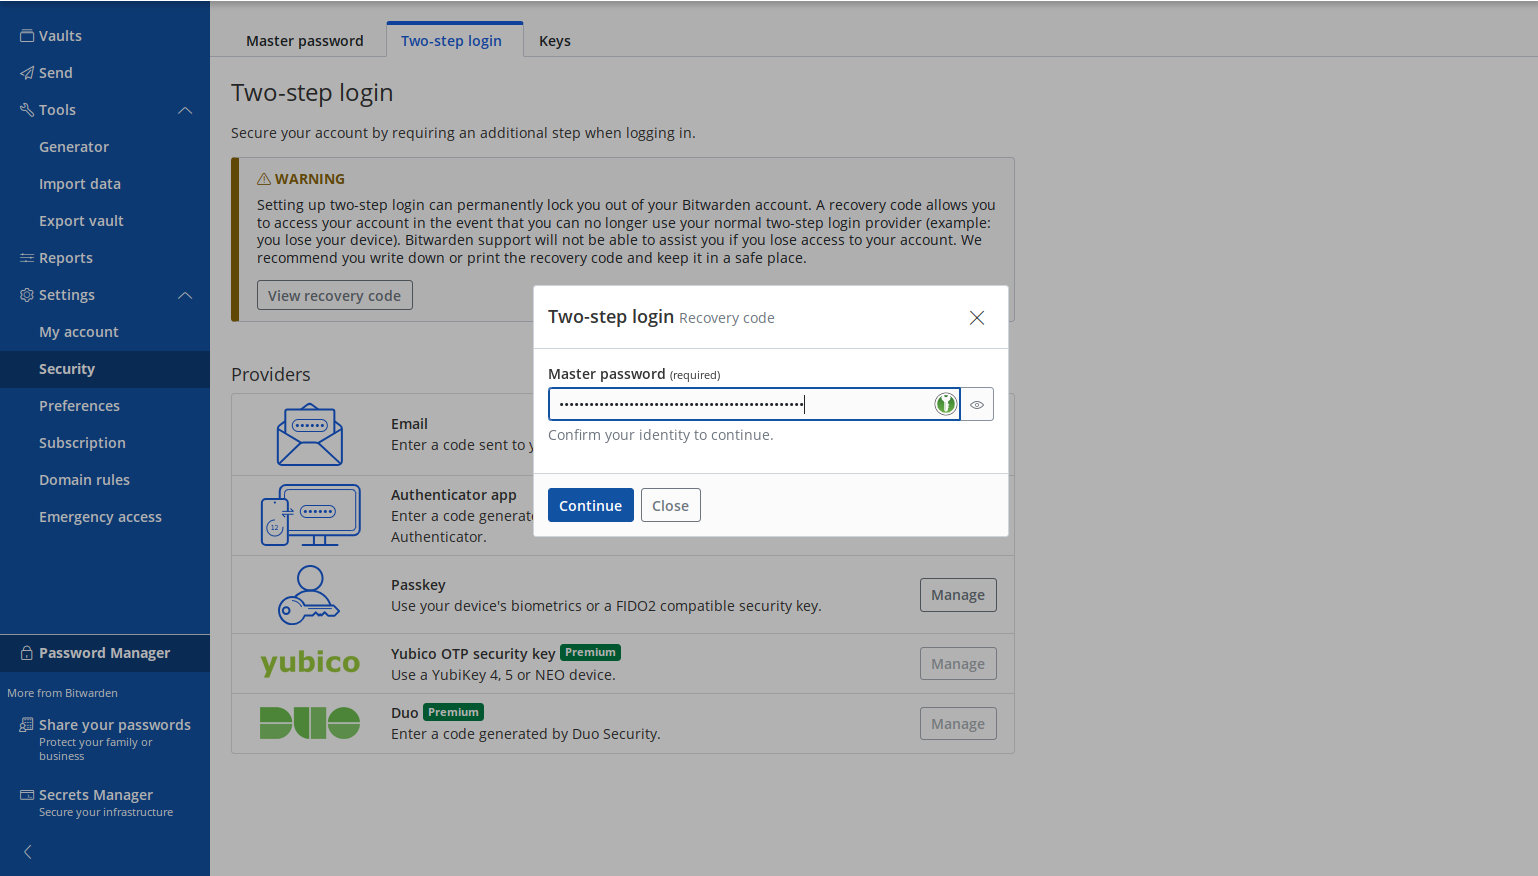Click the warning triangle icon

264,179
